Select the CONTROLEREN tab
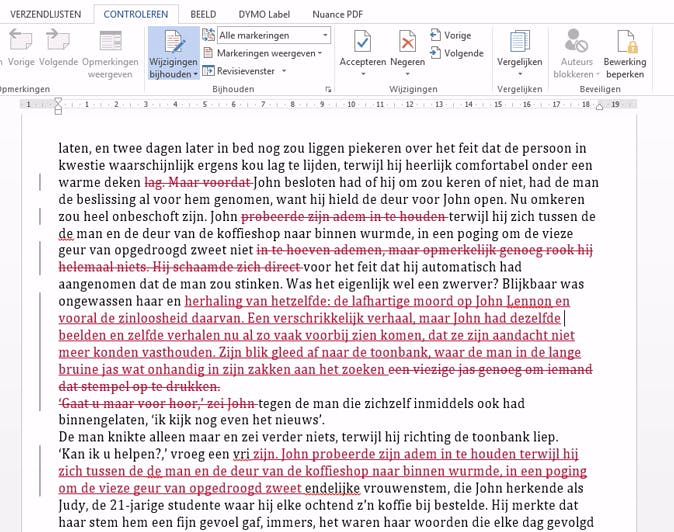The width and height of the screenshot is (674, 532). point(136,14)
